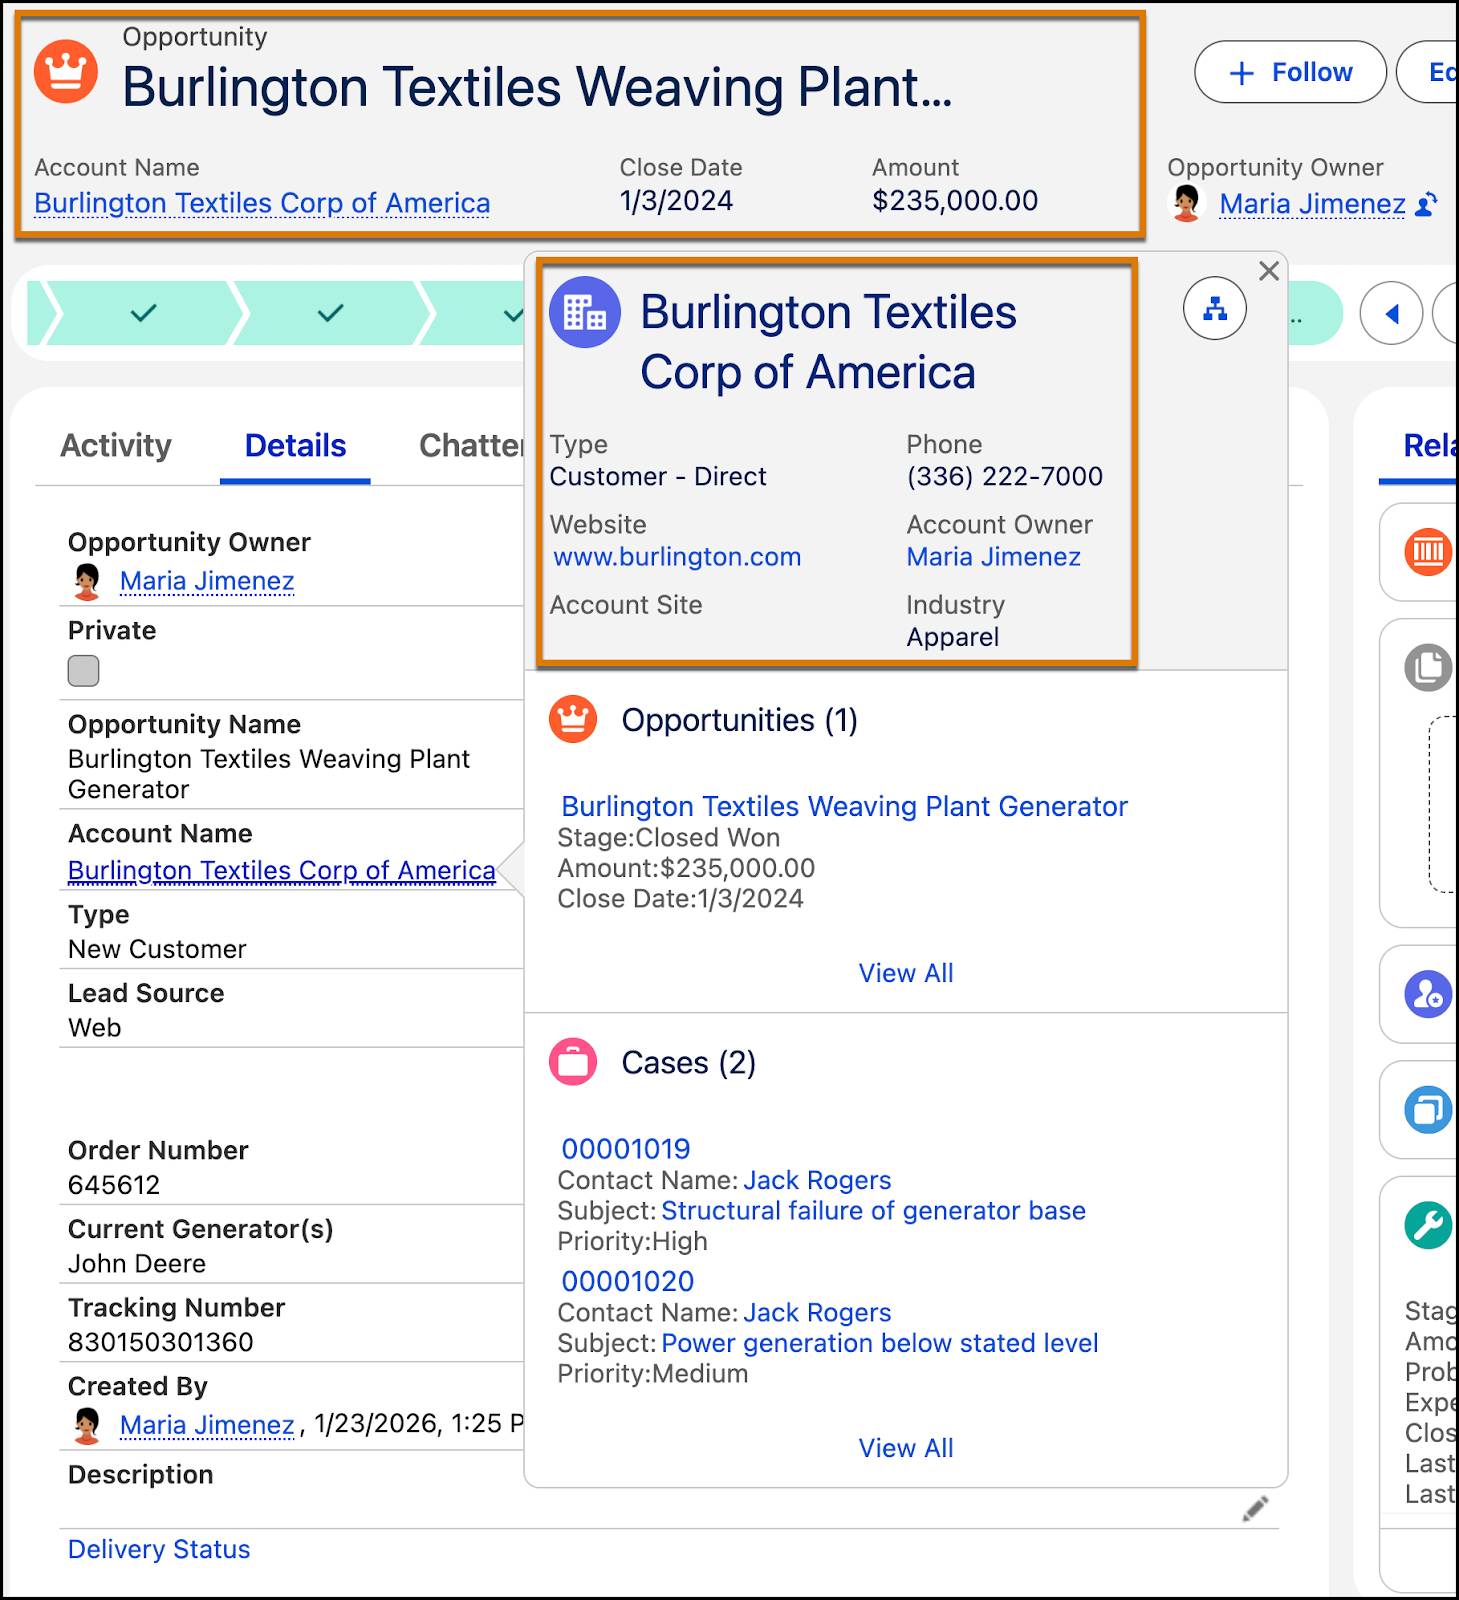This screenshot has width=1459, height=1600.
Task: Toggle the Private checkbox
Action: pyautogui.click(x=83, y=671)
